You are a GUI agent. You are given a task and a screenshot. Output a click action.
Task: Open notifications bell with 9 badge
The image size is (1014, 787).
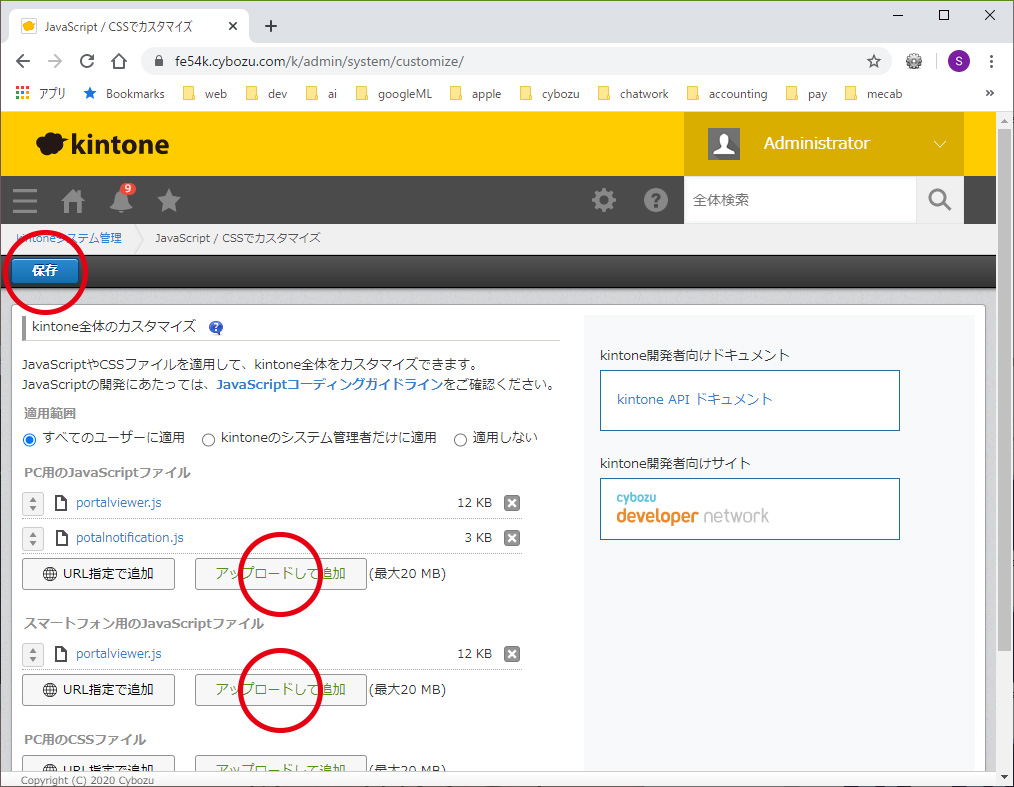tap(121, 199)
